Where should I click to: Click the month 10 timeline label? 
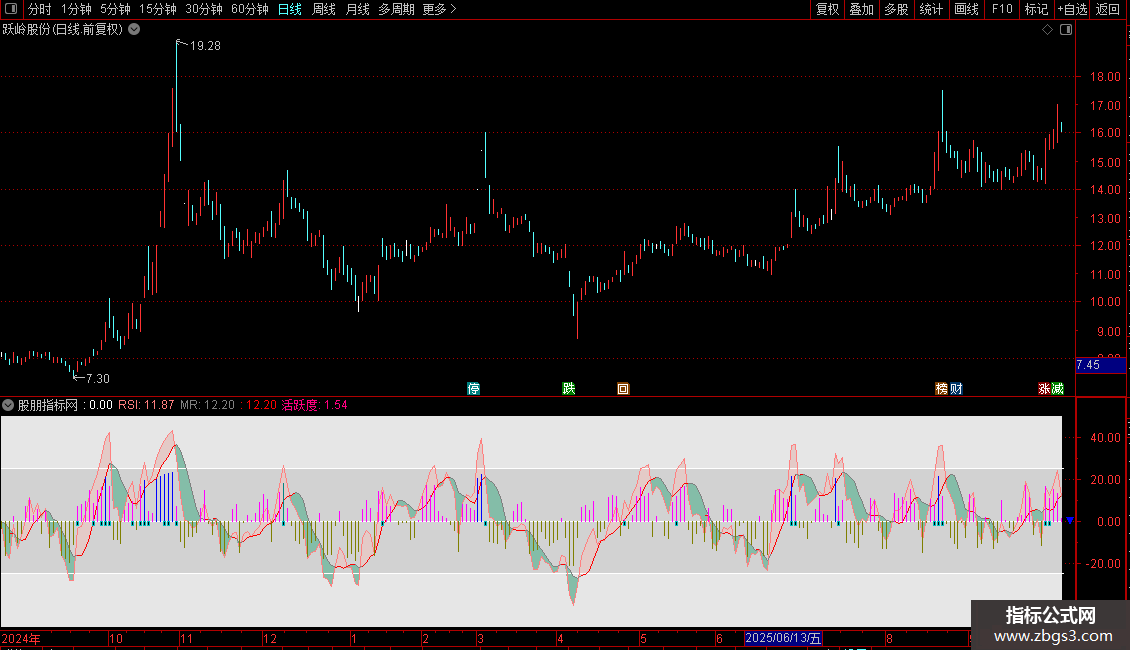[116, 638]
